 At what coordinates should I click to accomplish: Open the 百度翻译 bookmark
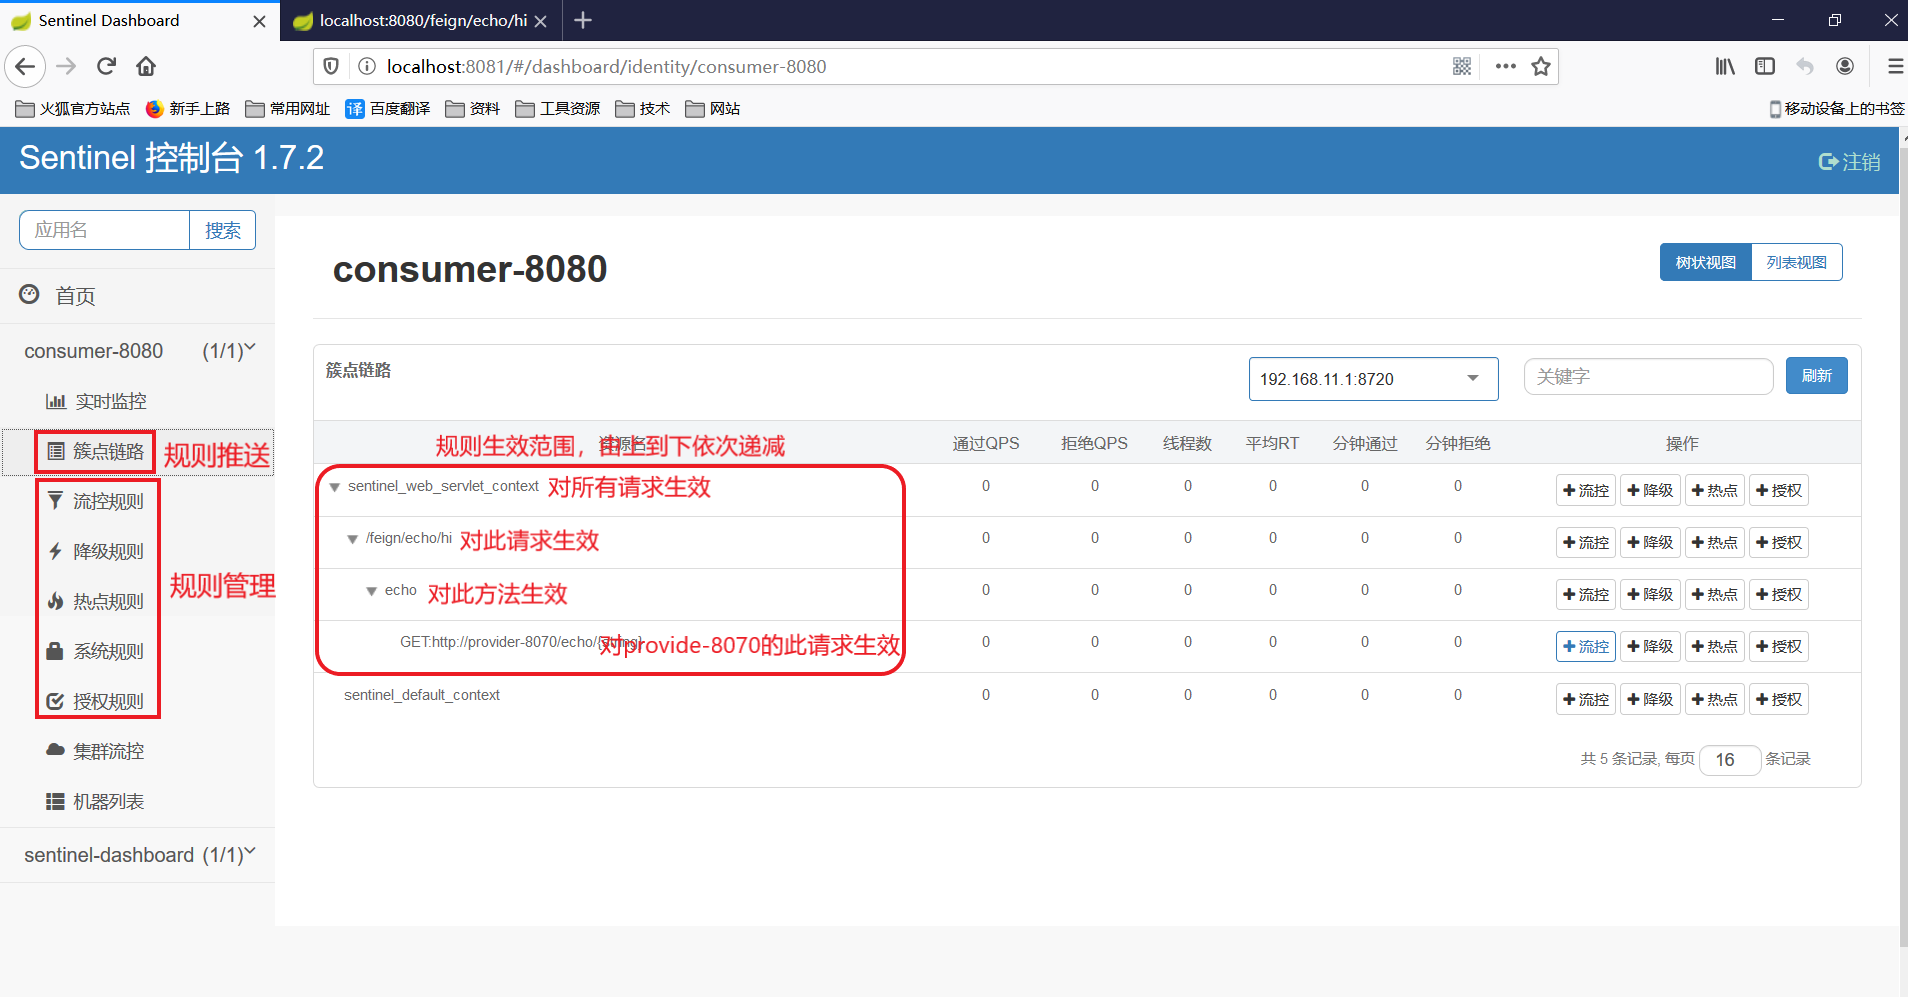(x=388, y=108)
